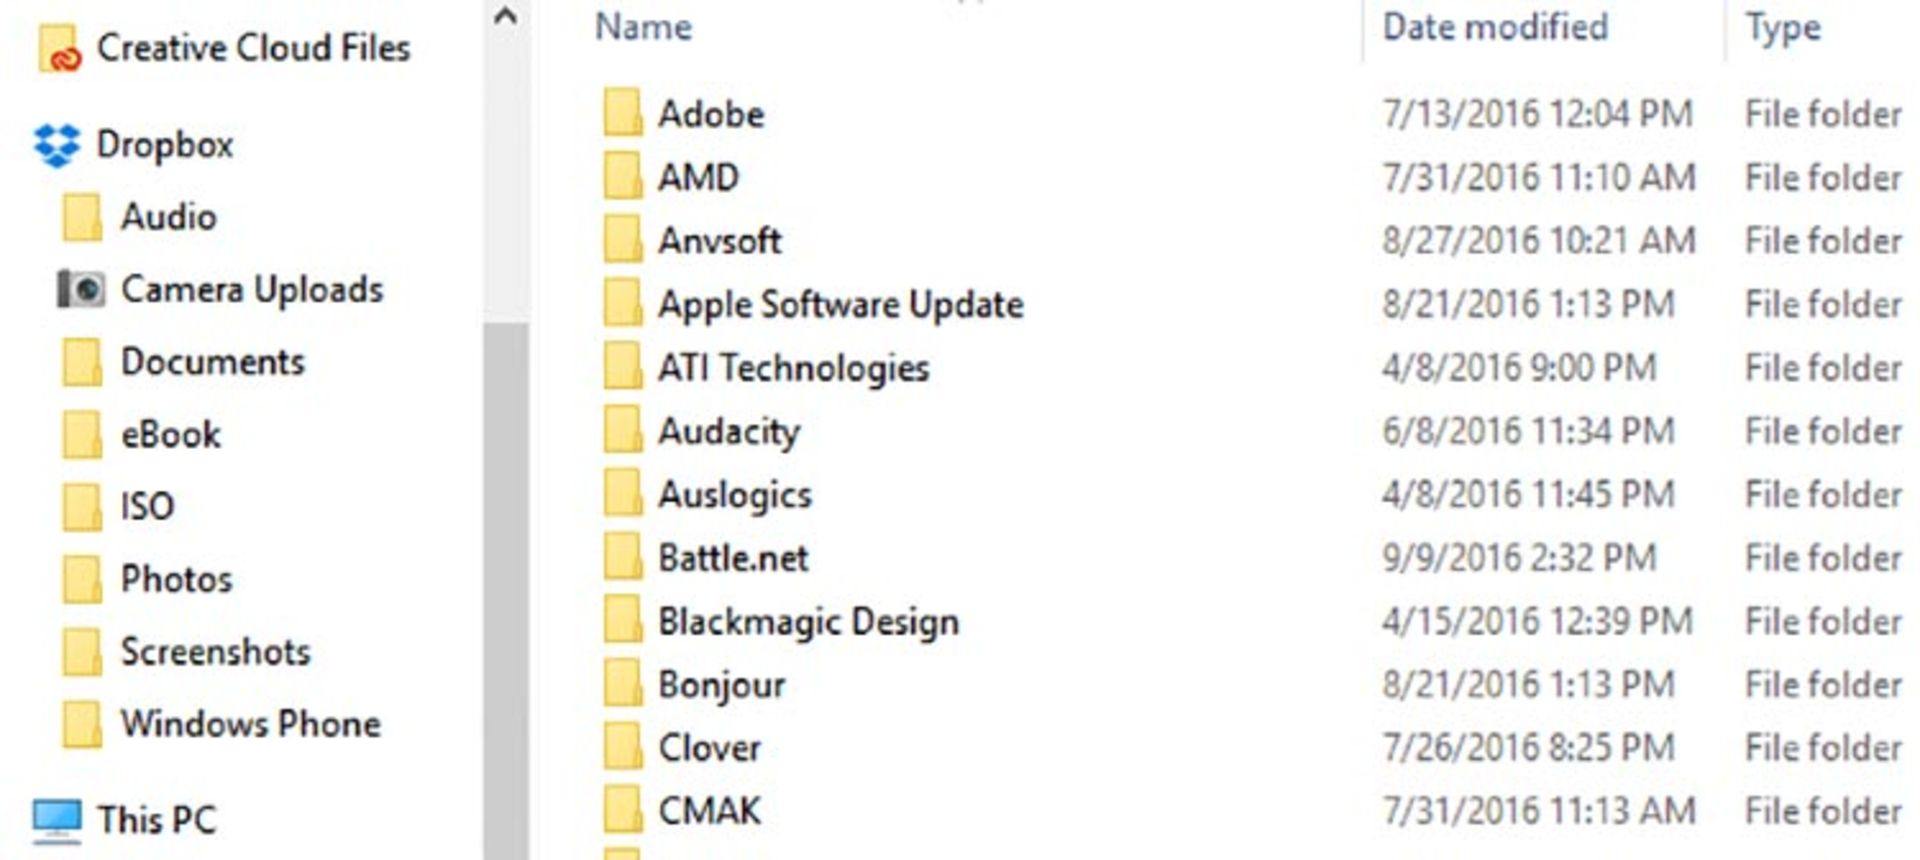Image resolution: width=1920 pixels, height=860 pixels.
Task: Click the Screenshots folder icon
Action: click(82, 652)
